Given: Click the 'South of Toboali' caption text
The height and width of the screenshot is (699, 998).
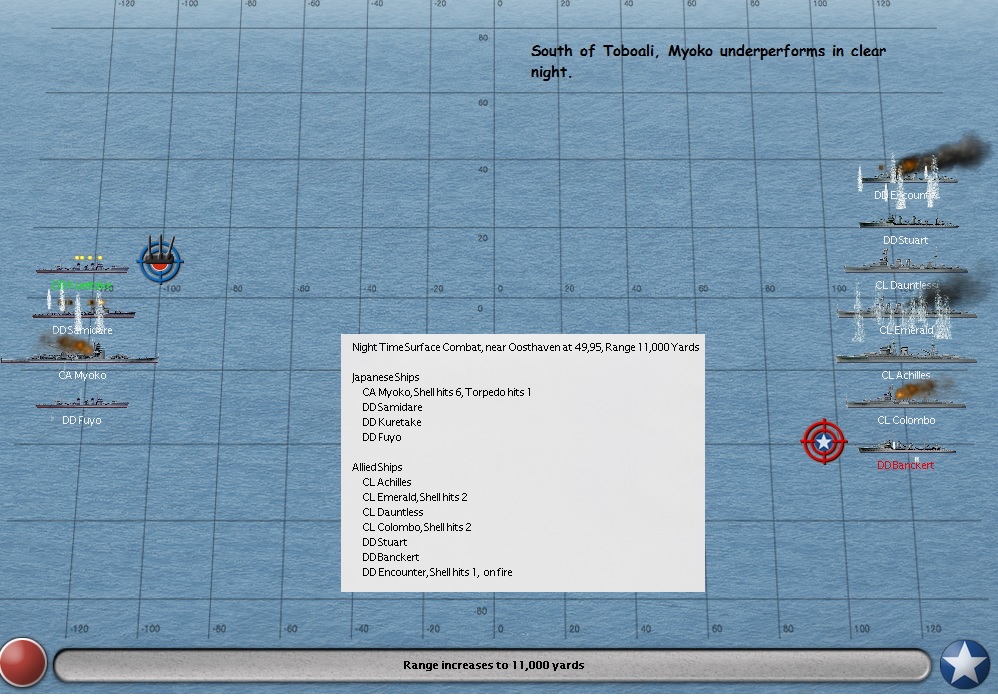Looking at the screenshot, I should point(708,60).
